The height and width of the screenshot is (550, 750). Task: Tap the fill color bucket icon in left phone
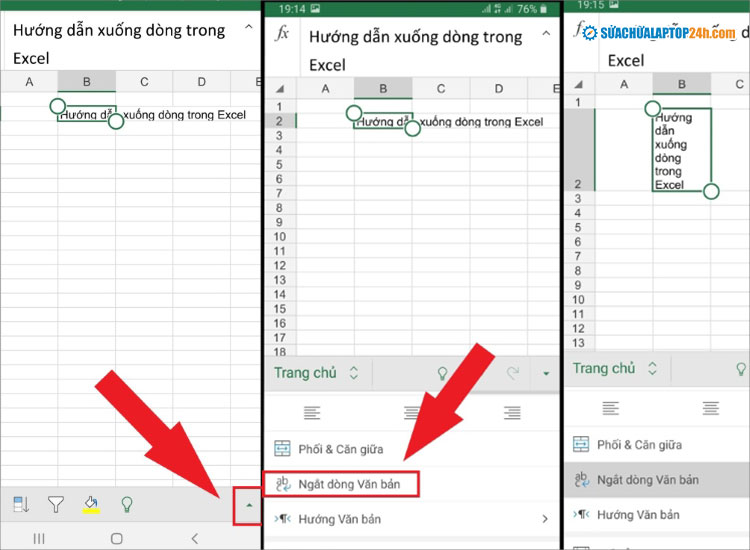tap(91, 504)
